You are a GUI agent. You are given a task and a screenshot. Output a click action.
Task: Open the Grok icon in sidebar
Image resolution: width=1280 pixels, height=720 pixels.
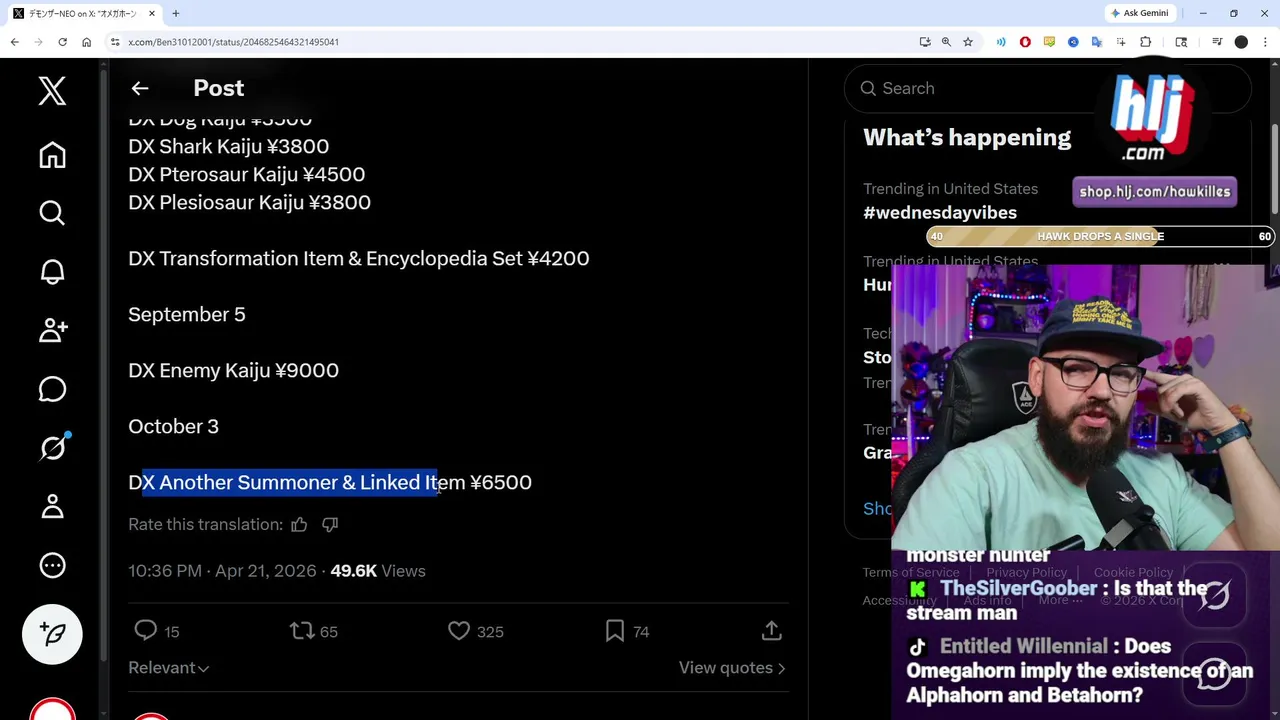click(x=52, y=448)
